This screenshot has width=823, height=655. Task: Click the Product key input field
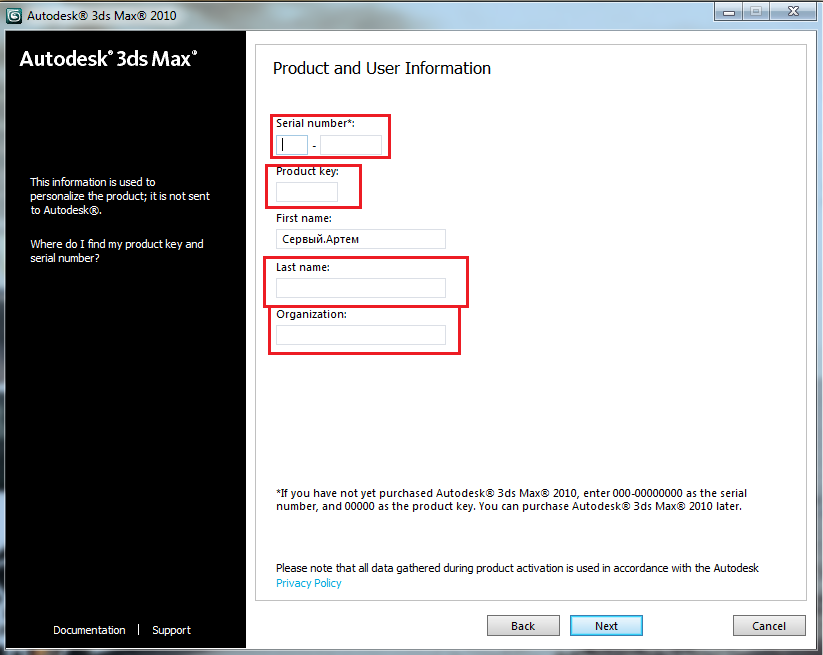pos(307,192)
